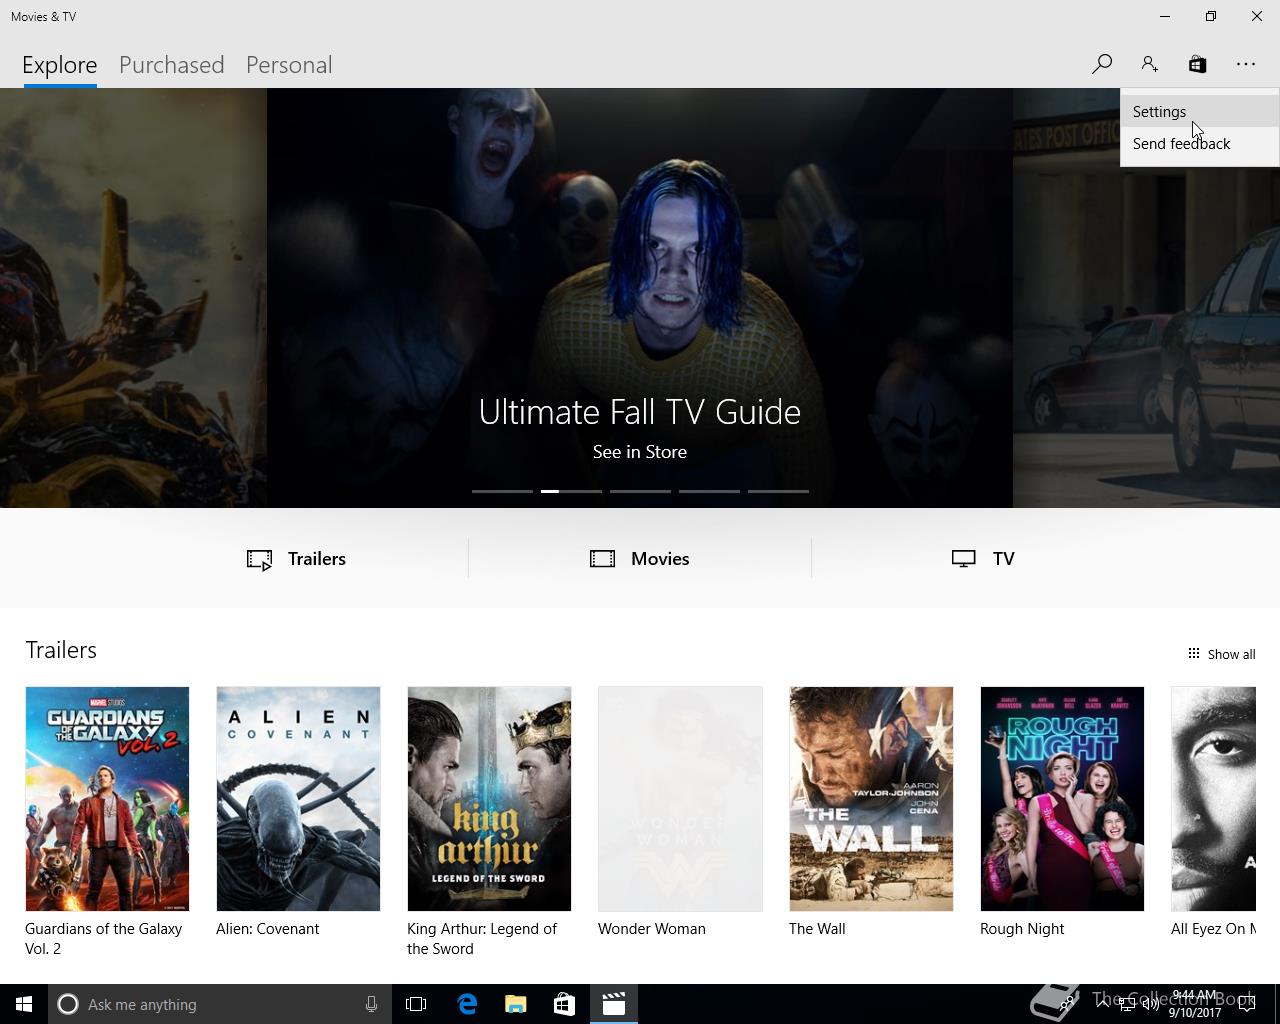
Task: Click the Wonder Woman title text
Action: tap(652, 929)
